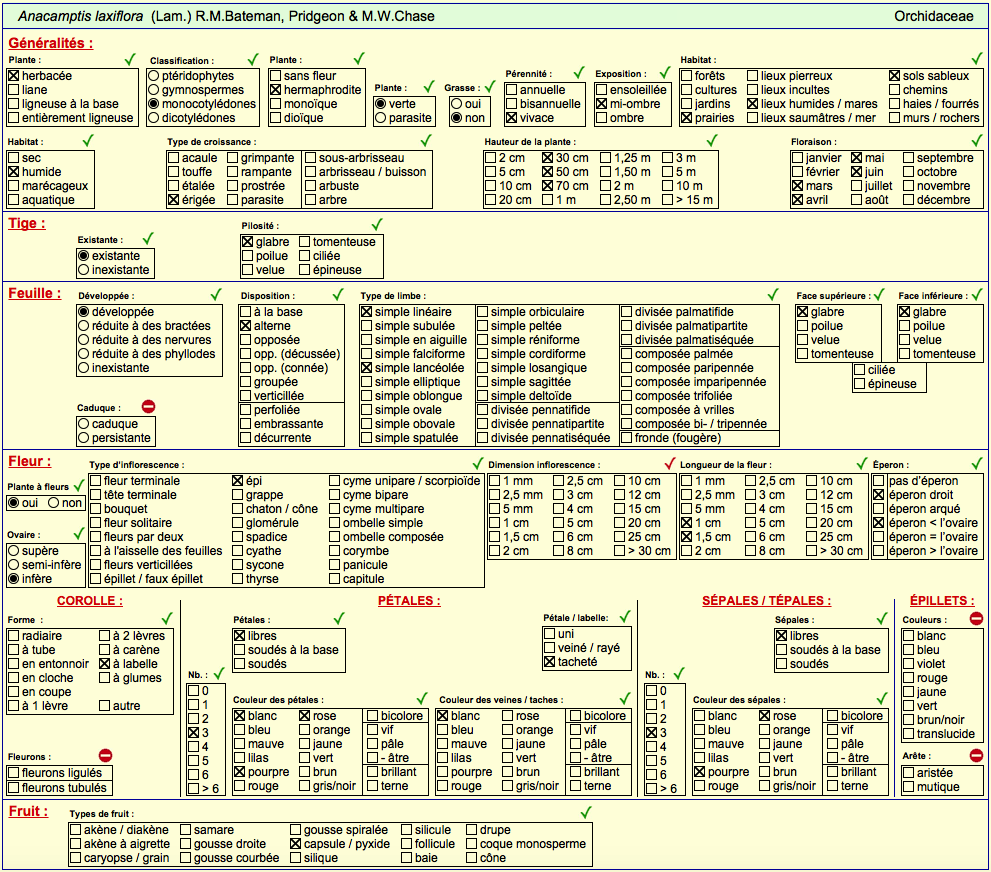
Task: Click the green check mark beside Pérennité
Action: click(x=579, y=73)
